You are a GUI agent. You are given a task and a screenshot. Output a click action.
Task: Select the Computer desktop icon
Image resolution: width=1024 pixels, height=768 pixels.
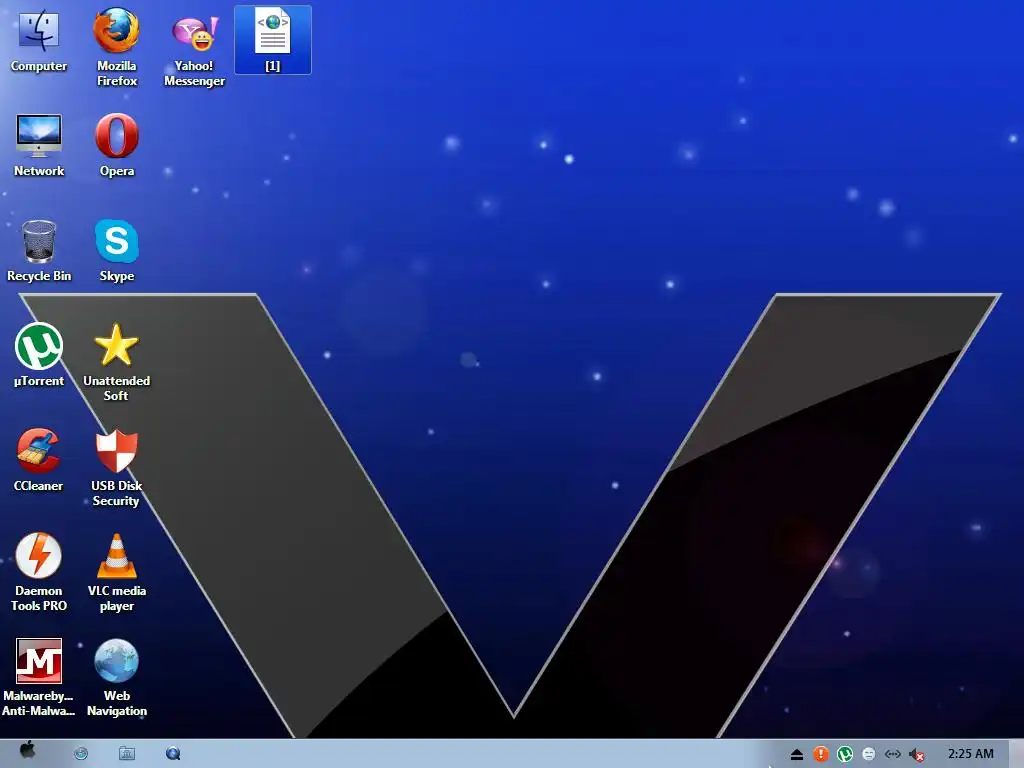(39, 40)
